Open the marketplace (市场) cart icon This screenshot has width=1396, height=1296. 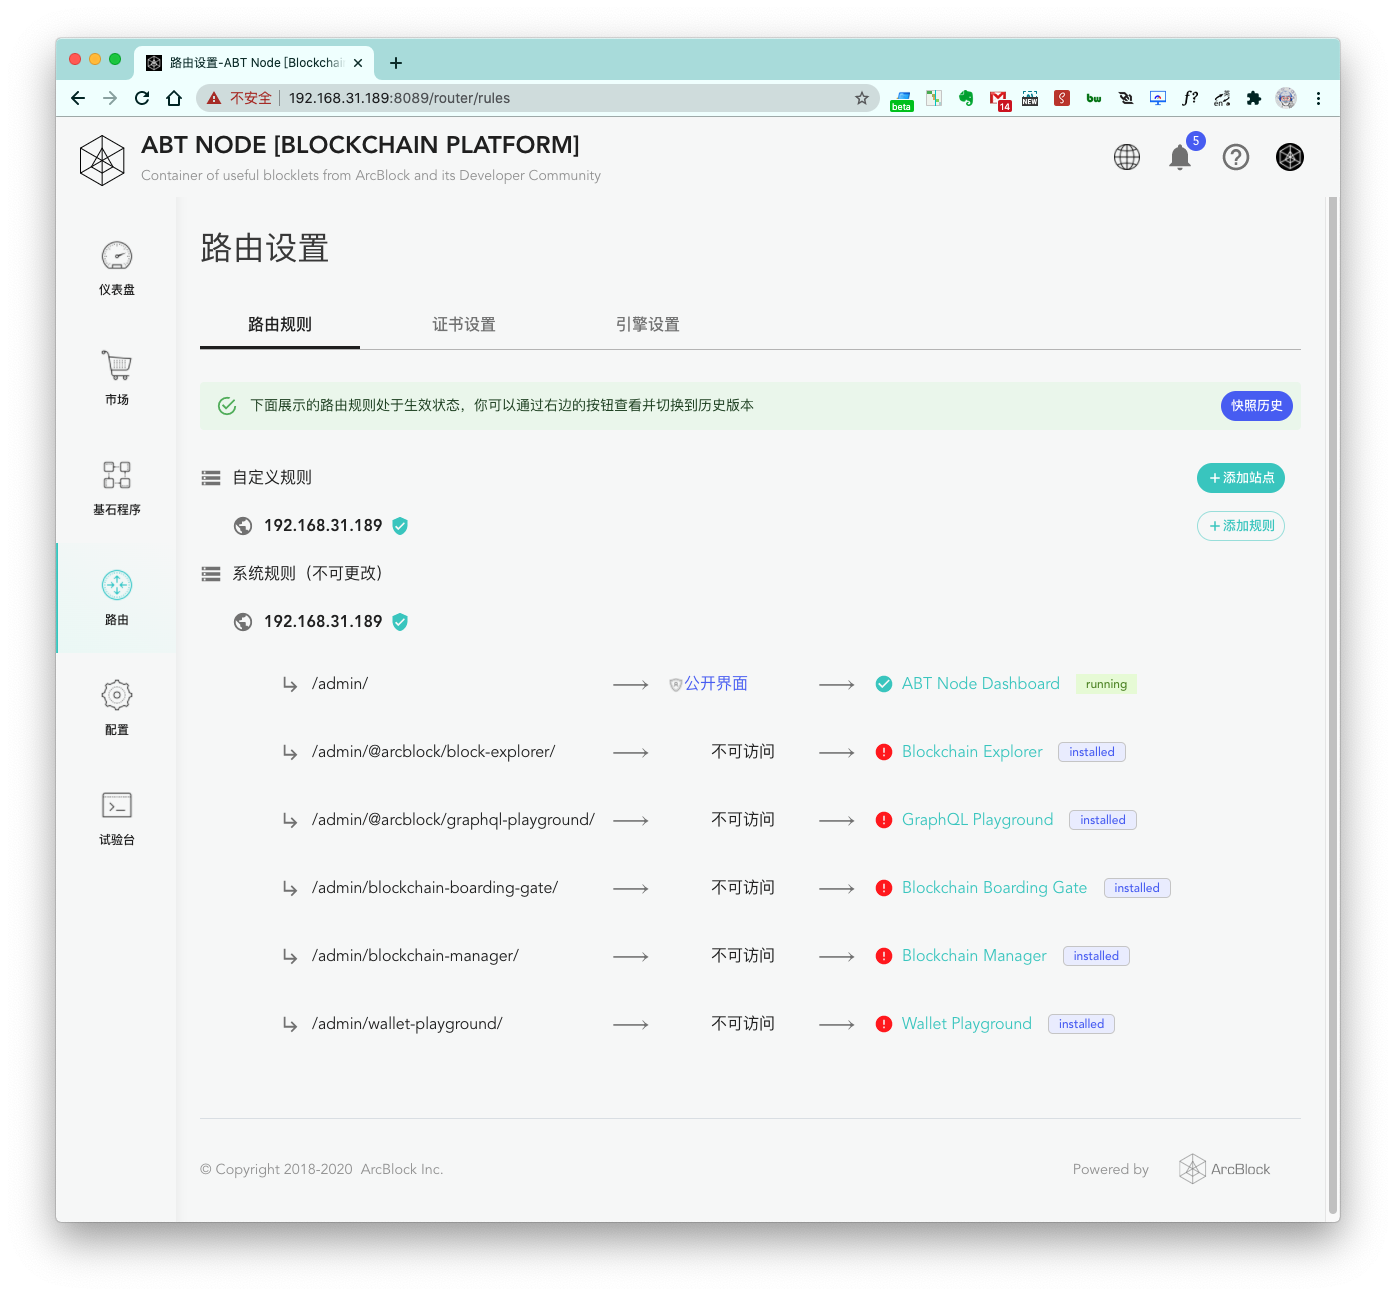point(117,366)
